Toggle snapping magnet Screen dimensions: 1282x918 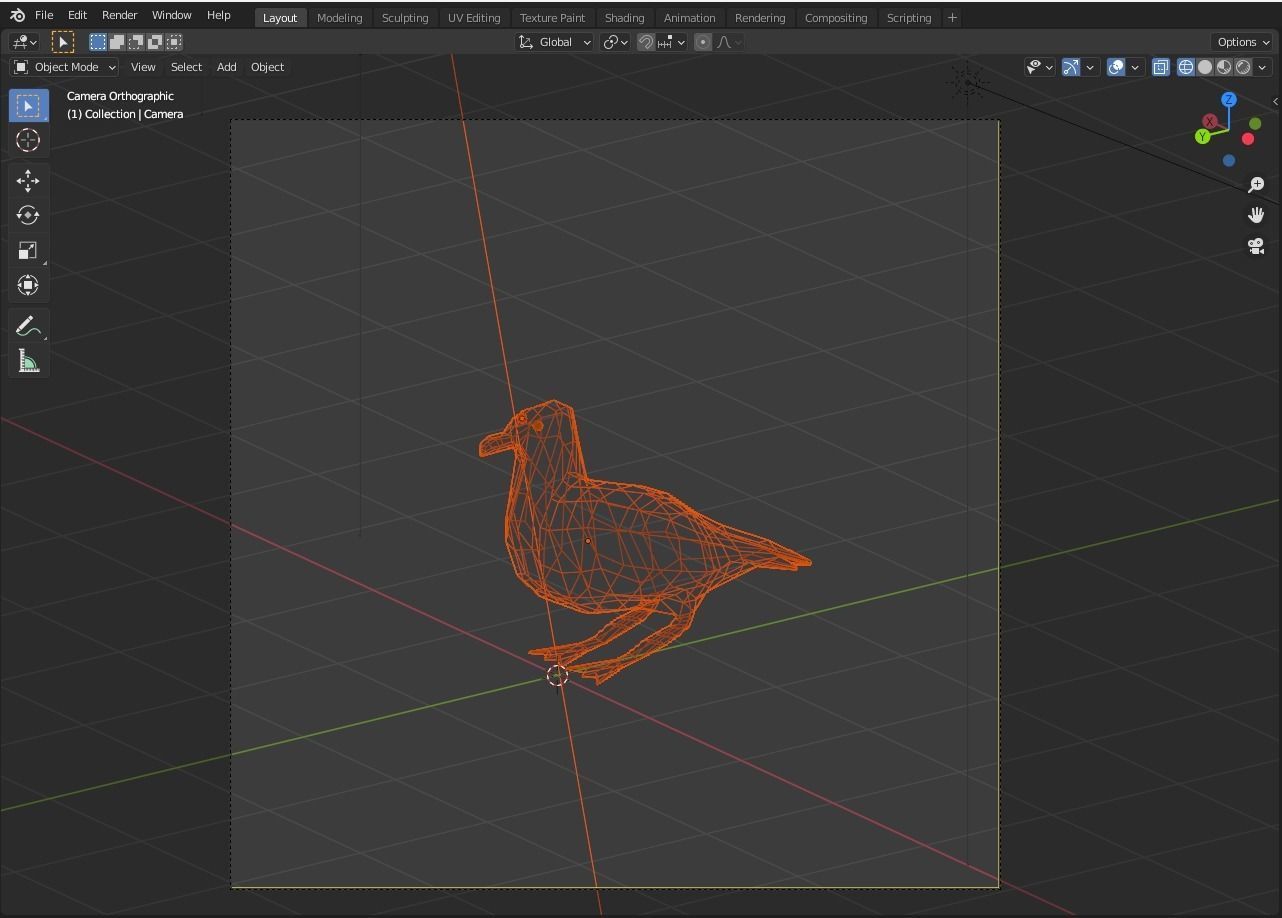coord(646,42)
